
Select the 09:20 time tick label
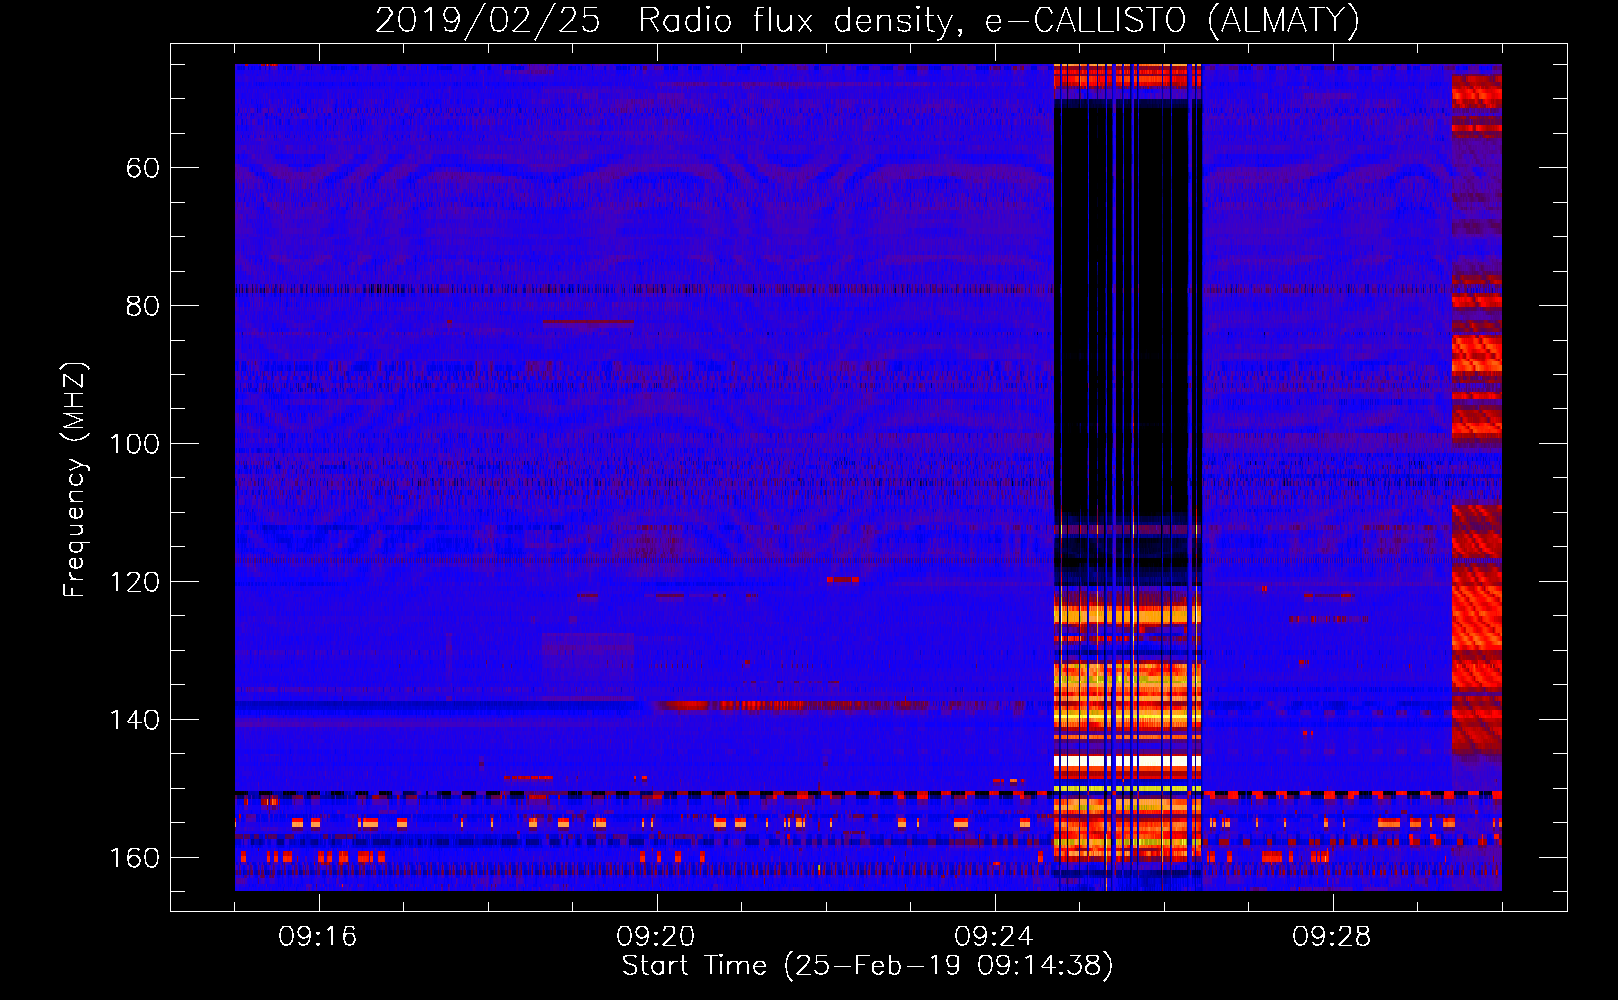click(x=656, y=937)
